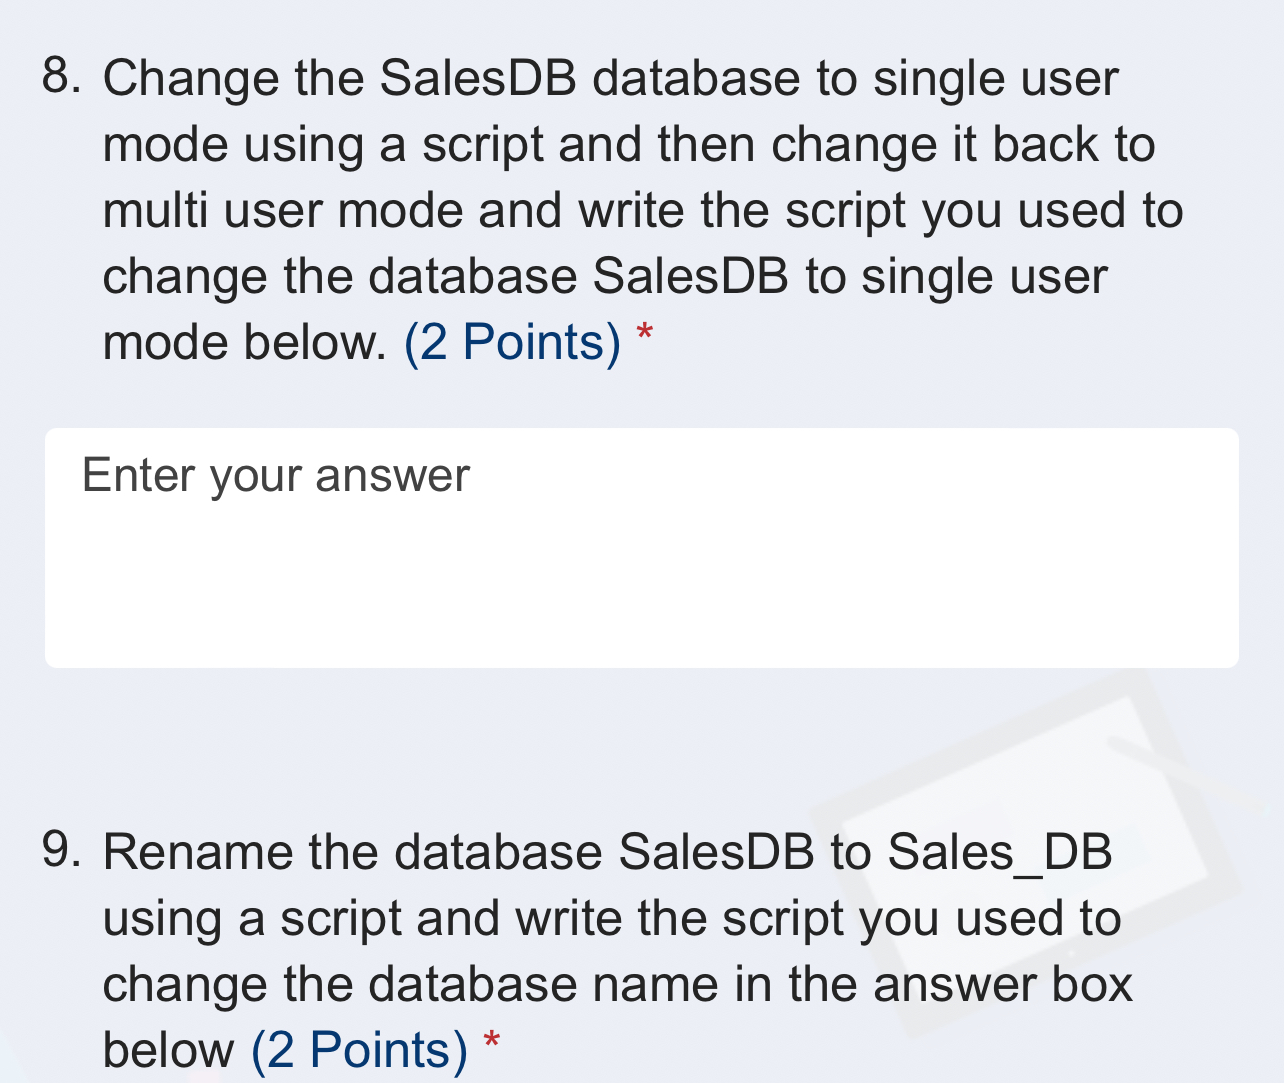This screenshot has width=1284, height=1083.
Task: Select the question 9 number label
Action: point(62,851)
